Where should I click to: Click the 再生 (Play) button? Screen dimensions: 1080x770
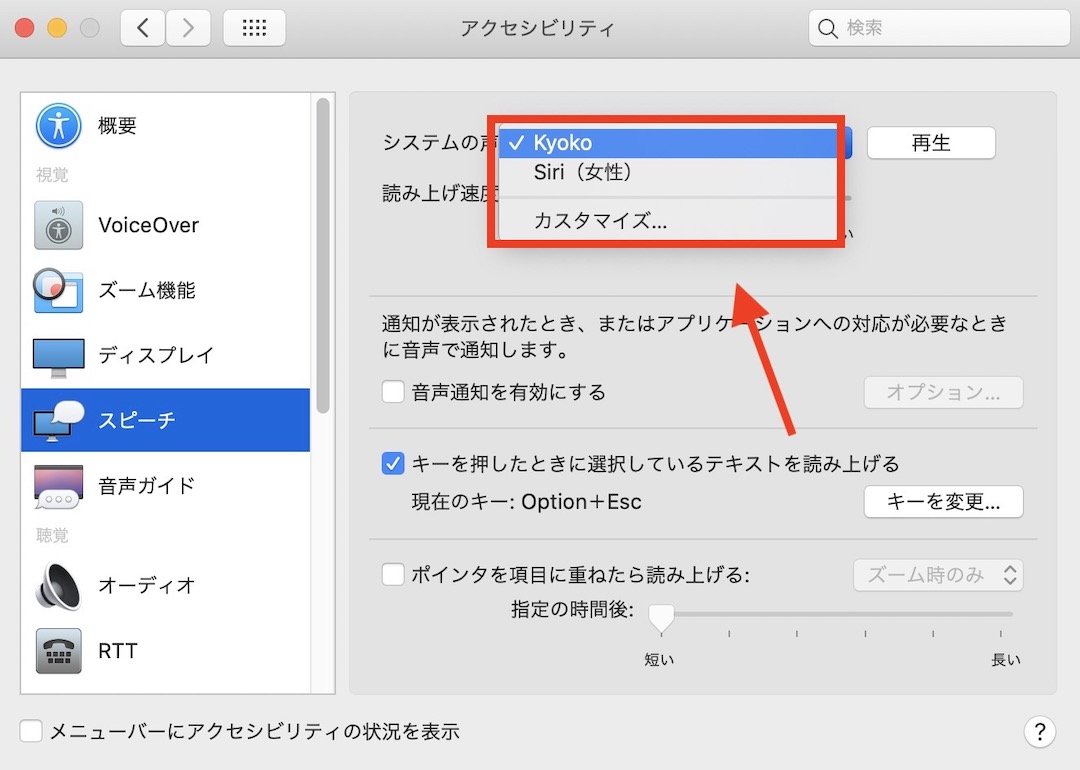(x=931, y=142)
